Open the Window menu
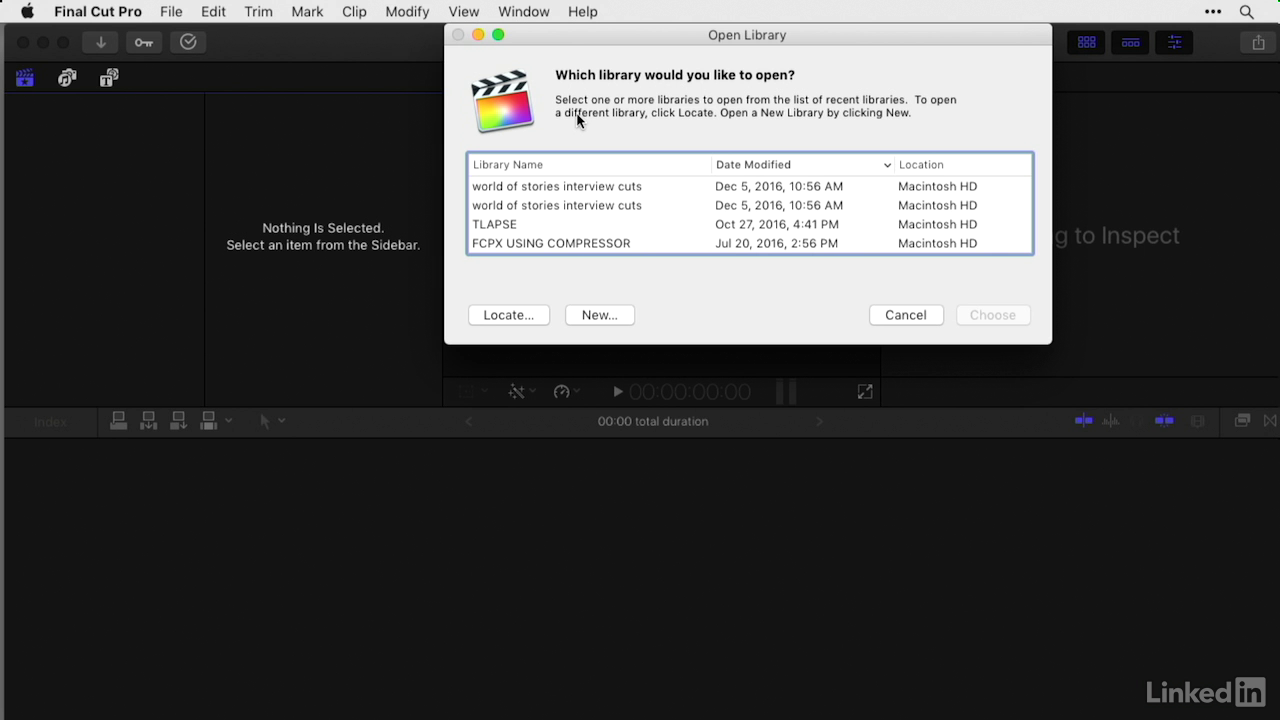1280x720 pixels. coord(523,12)
